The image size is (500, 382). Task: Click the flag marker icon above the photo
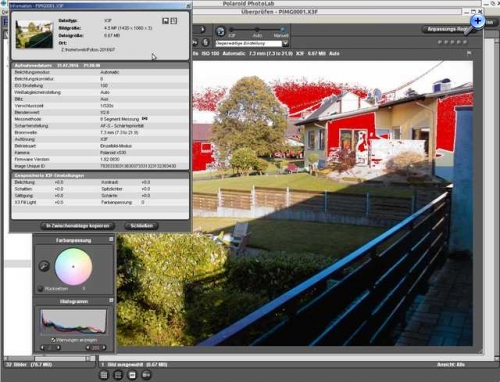click(x=469, y=53)
